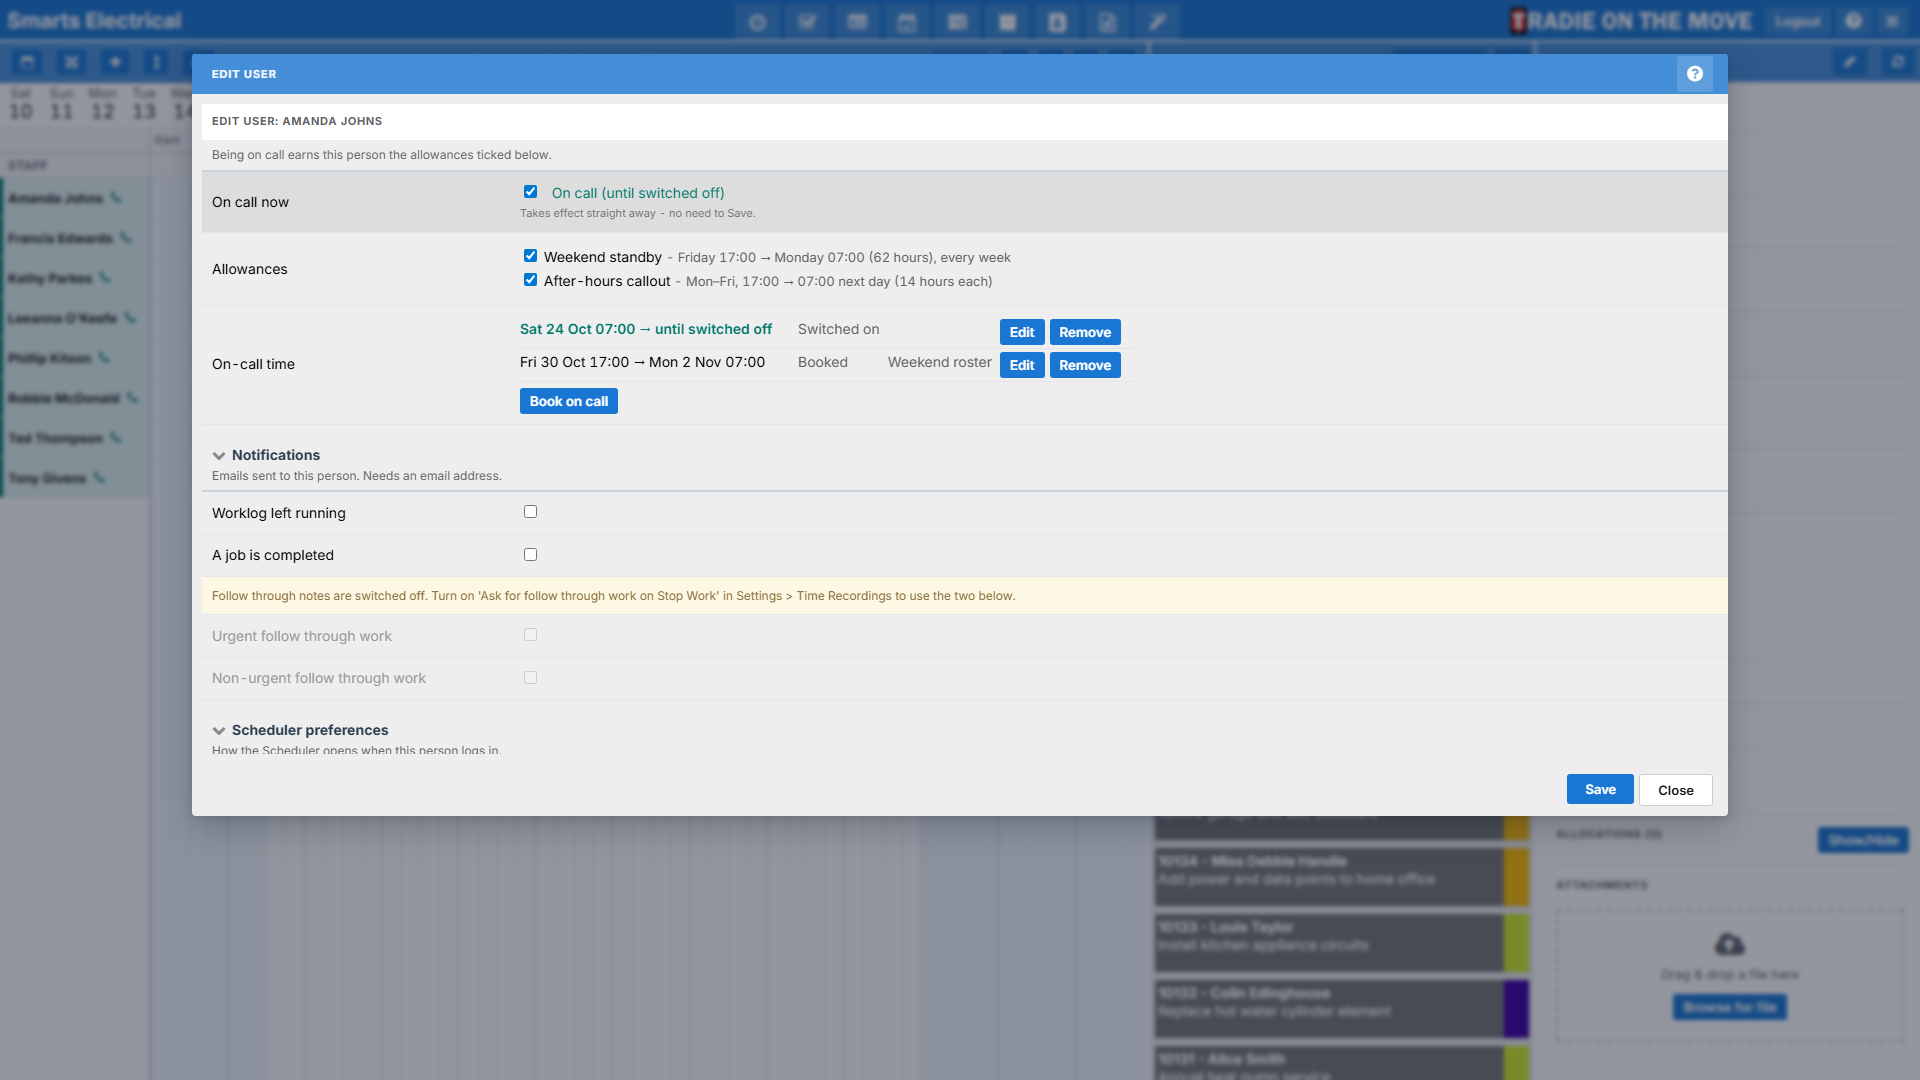The height and width of the screenshot is (1080, 1920).
Task: Click Logout in the top bar
Action: click(1797, 21)
